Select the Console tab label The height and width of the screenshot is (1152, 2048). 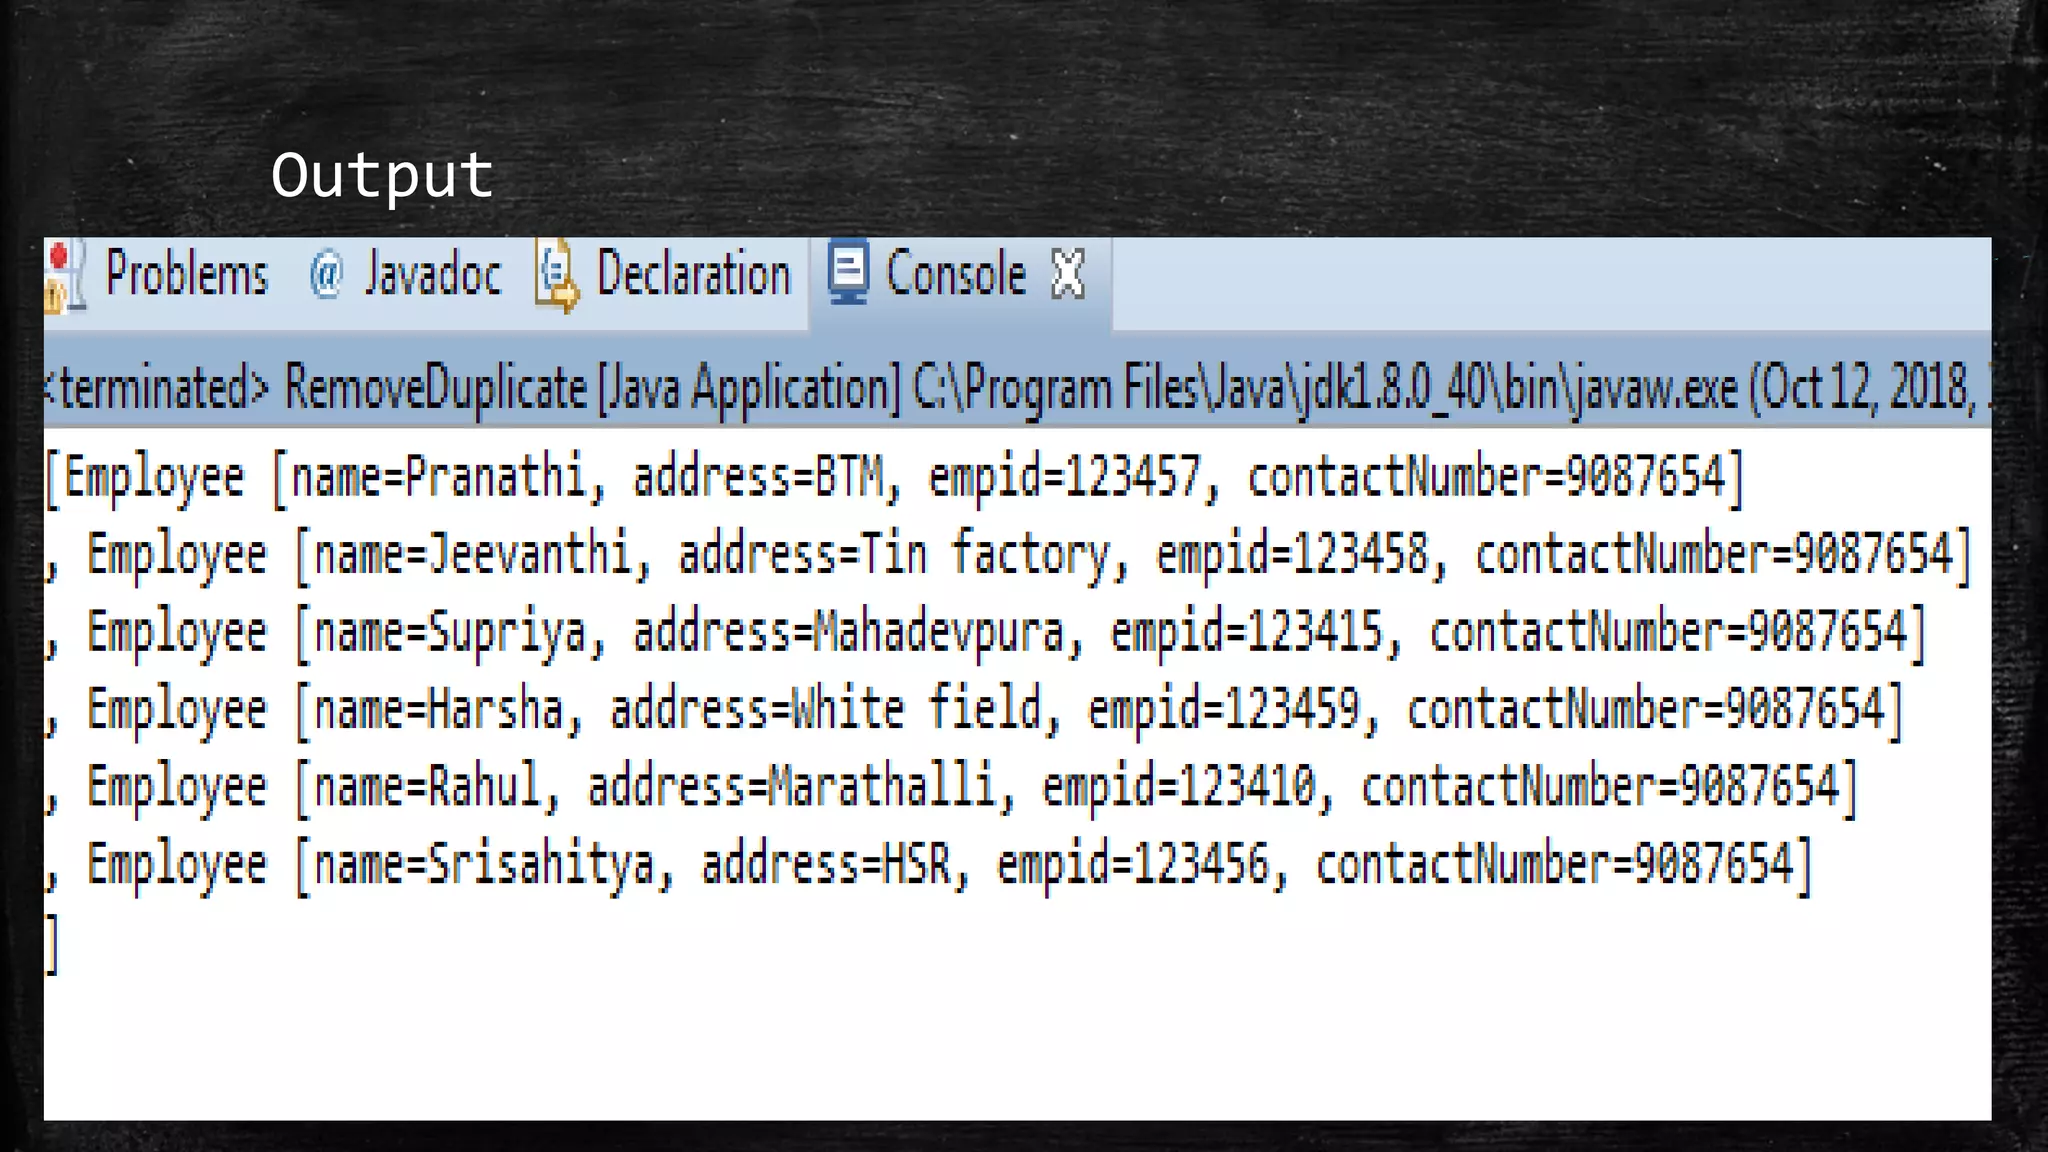[955, 275]
